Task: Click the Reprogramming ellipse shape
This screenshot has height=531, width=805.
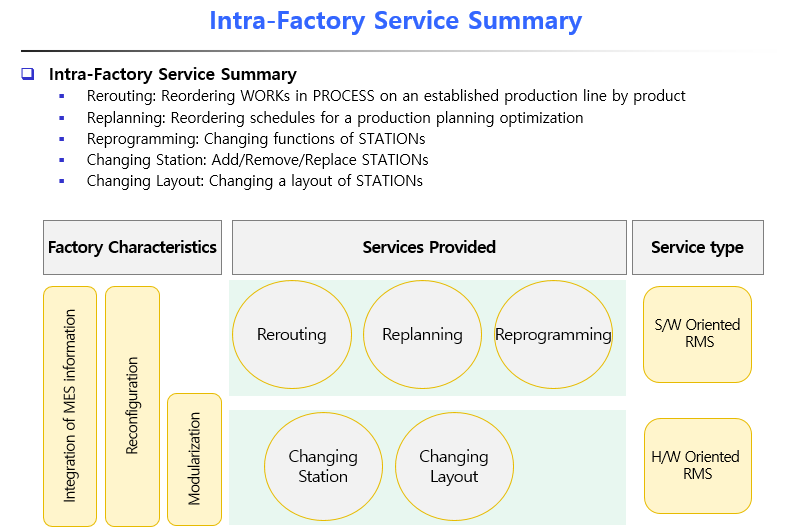Action: (x=553, y=335)
